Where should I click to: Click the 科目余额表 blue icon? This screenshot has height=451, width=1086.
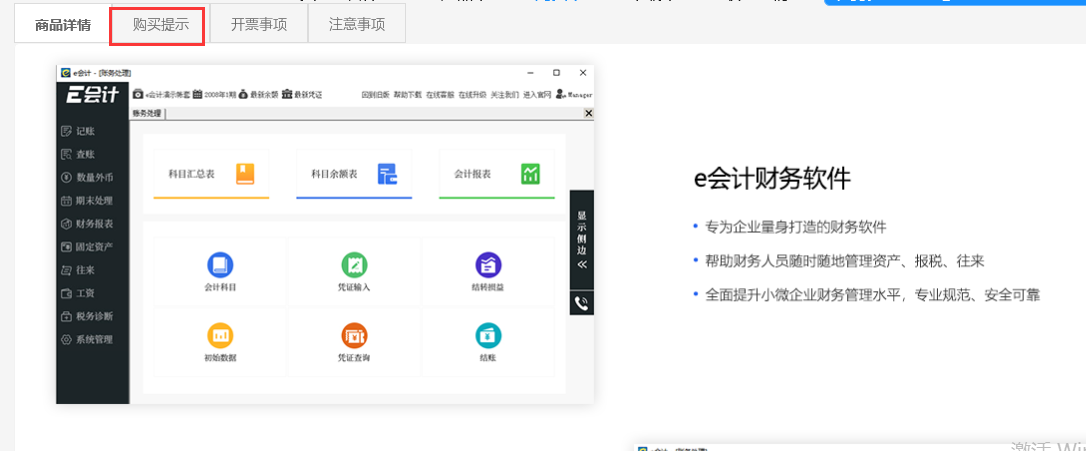387,174
